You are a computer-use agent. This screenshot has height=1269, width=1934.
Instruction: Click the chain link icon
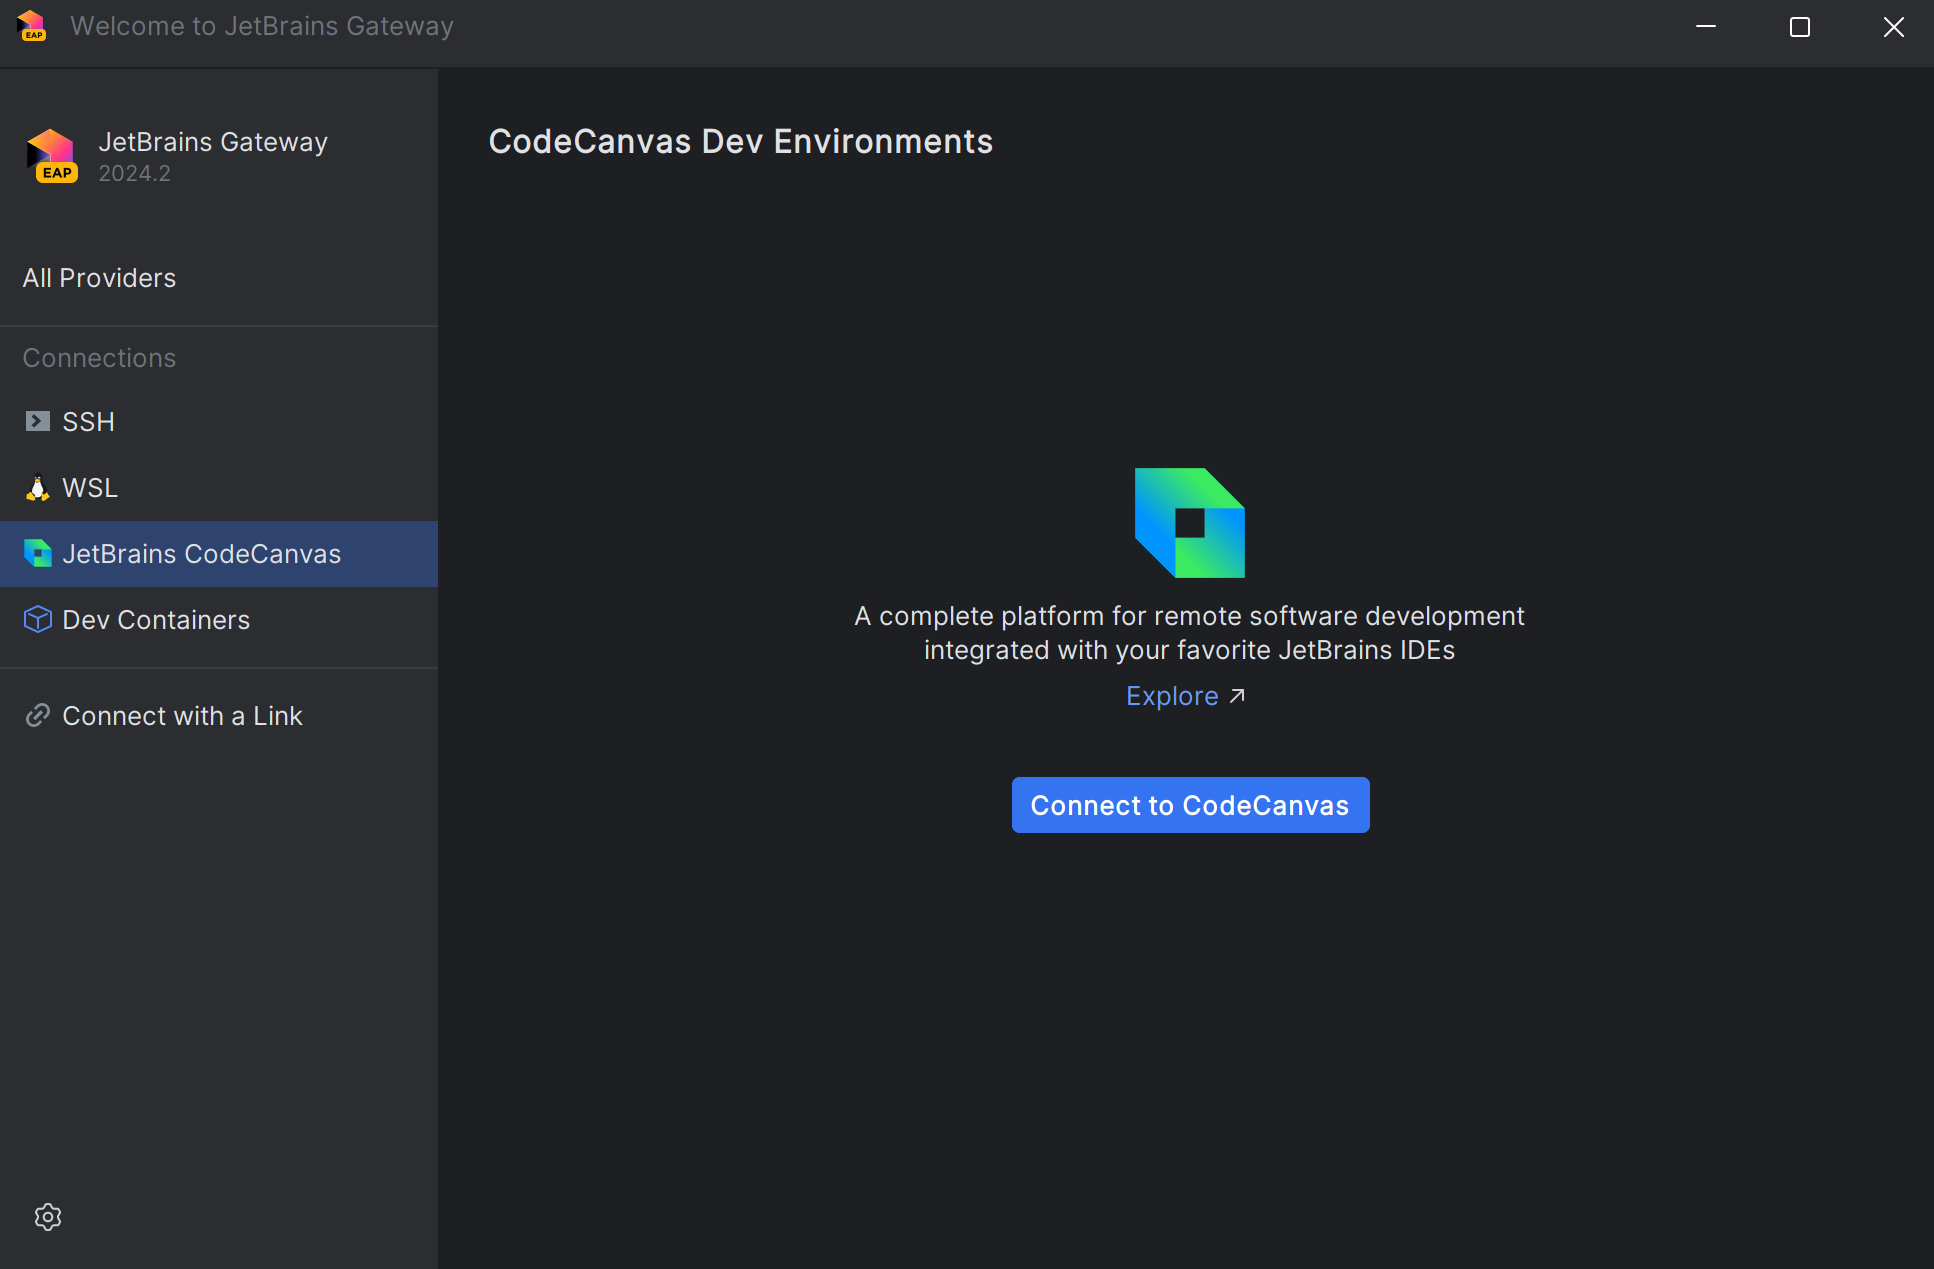click(37, 716)
